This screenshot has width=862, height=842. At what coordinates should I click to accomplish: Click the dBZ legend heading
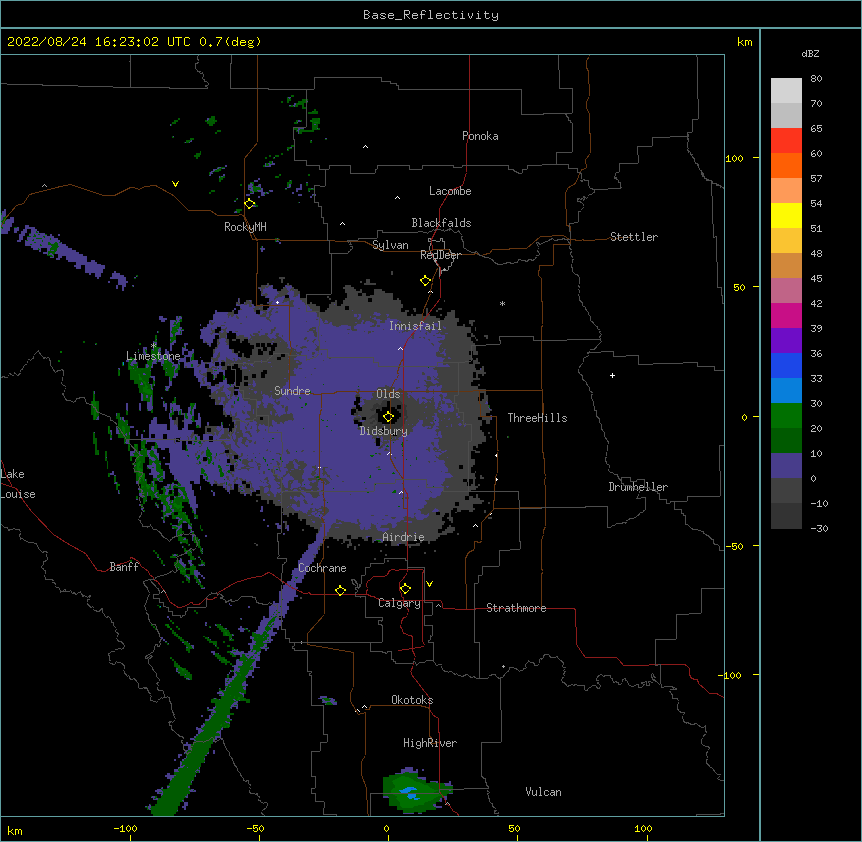(810, 54)
